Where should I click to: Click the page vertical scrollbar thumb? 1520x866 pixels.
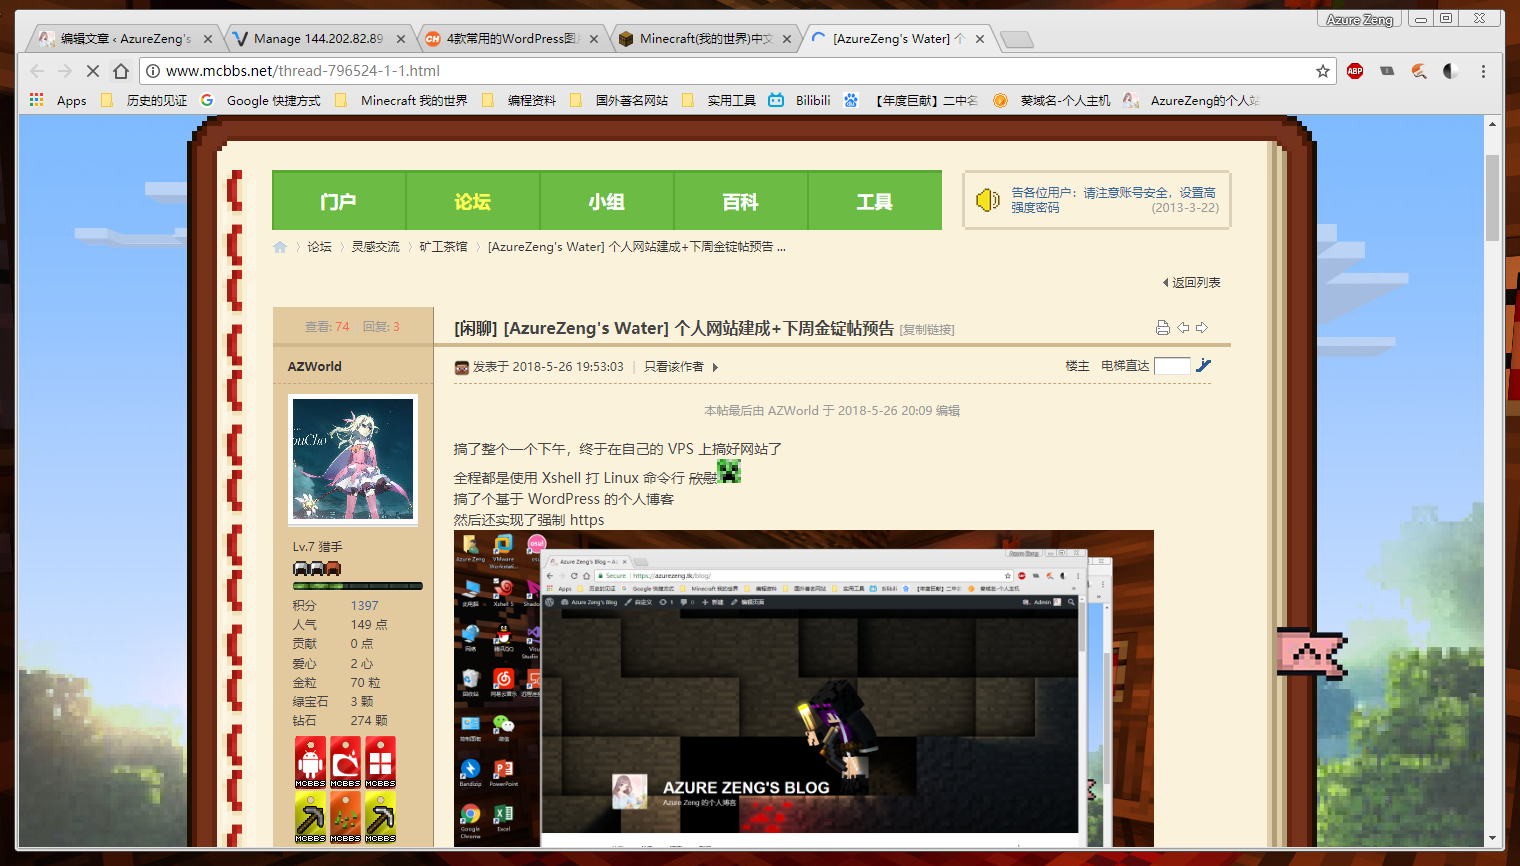(x=1492, y=198)
